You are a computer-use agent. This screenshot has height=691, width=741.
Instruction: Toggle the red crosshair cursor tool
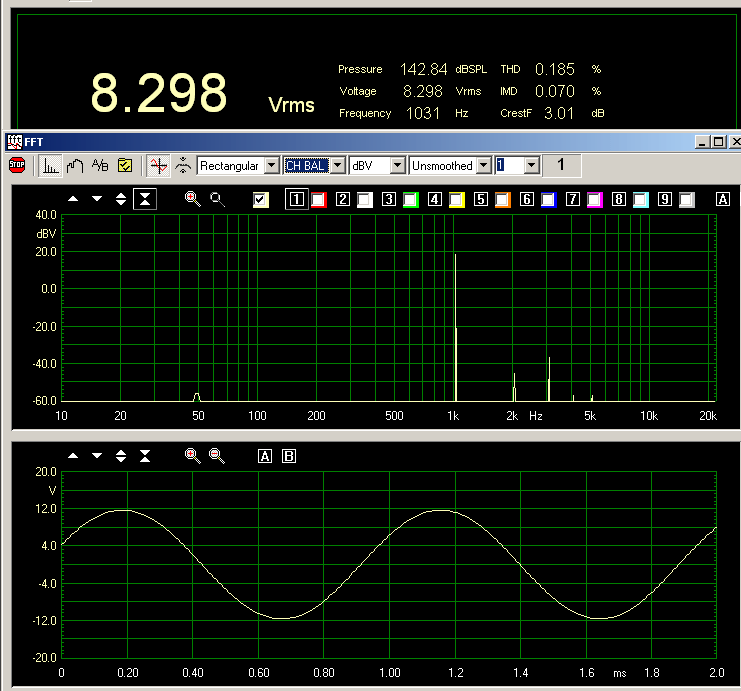point(158,166)
